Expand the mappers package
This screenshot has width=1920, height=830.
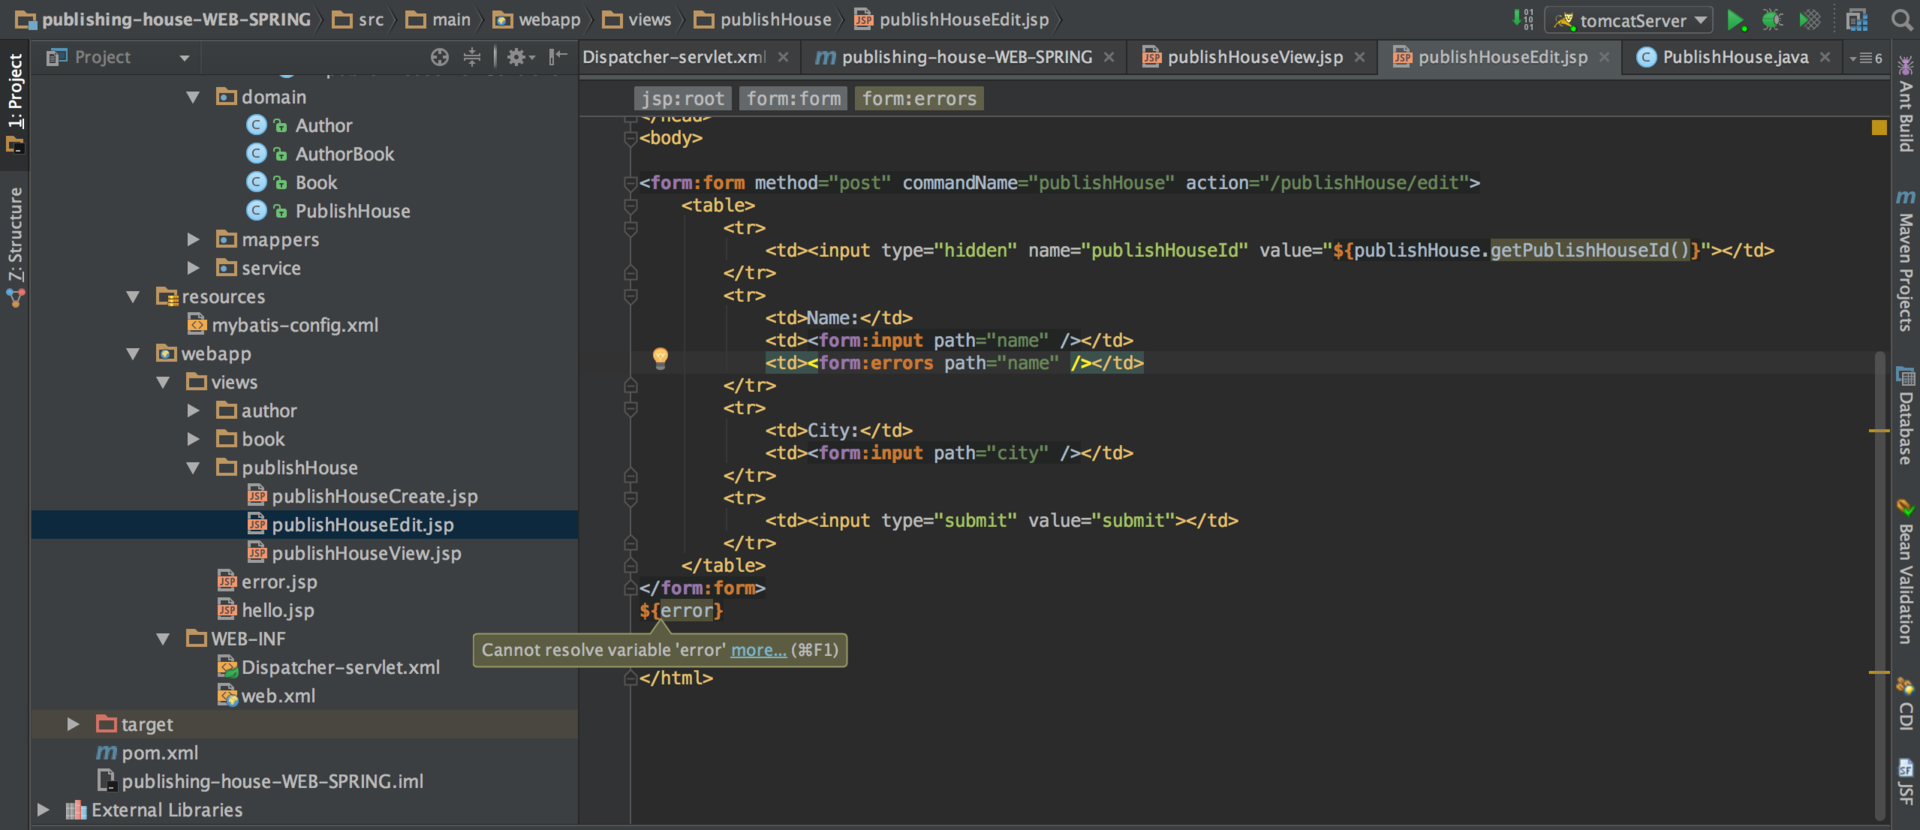[x=193, y=240]
